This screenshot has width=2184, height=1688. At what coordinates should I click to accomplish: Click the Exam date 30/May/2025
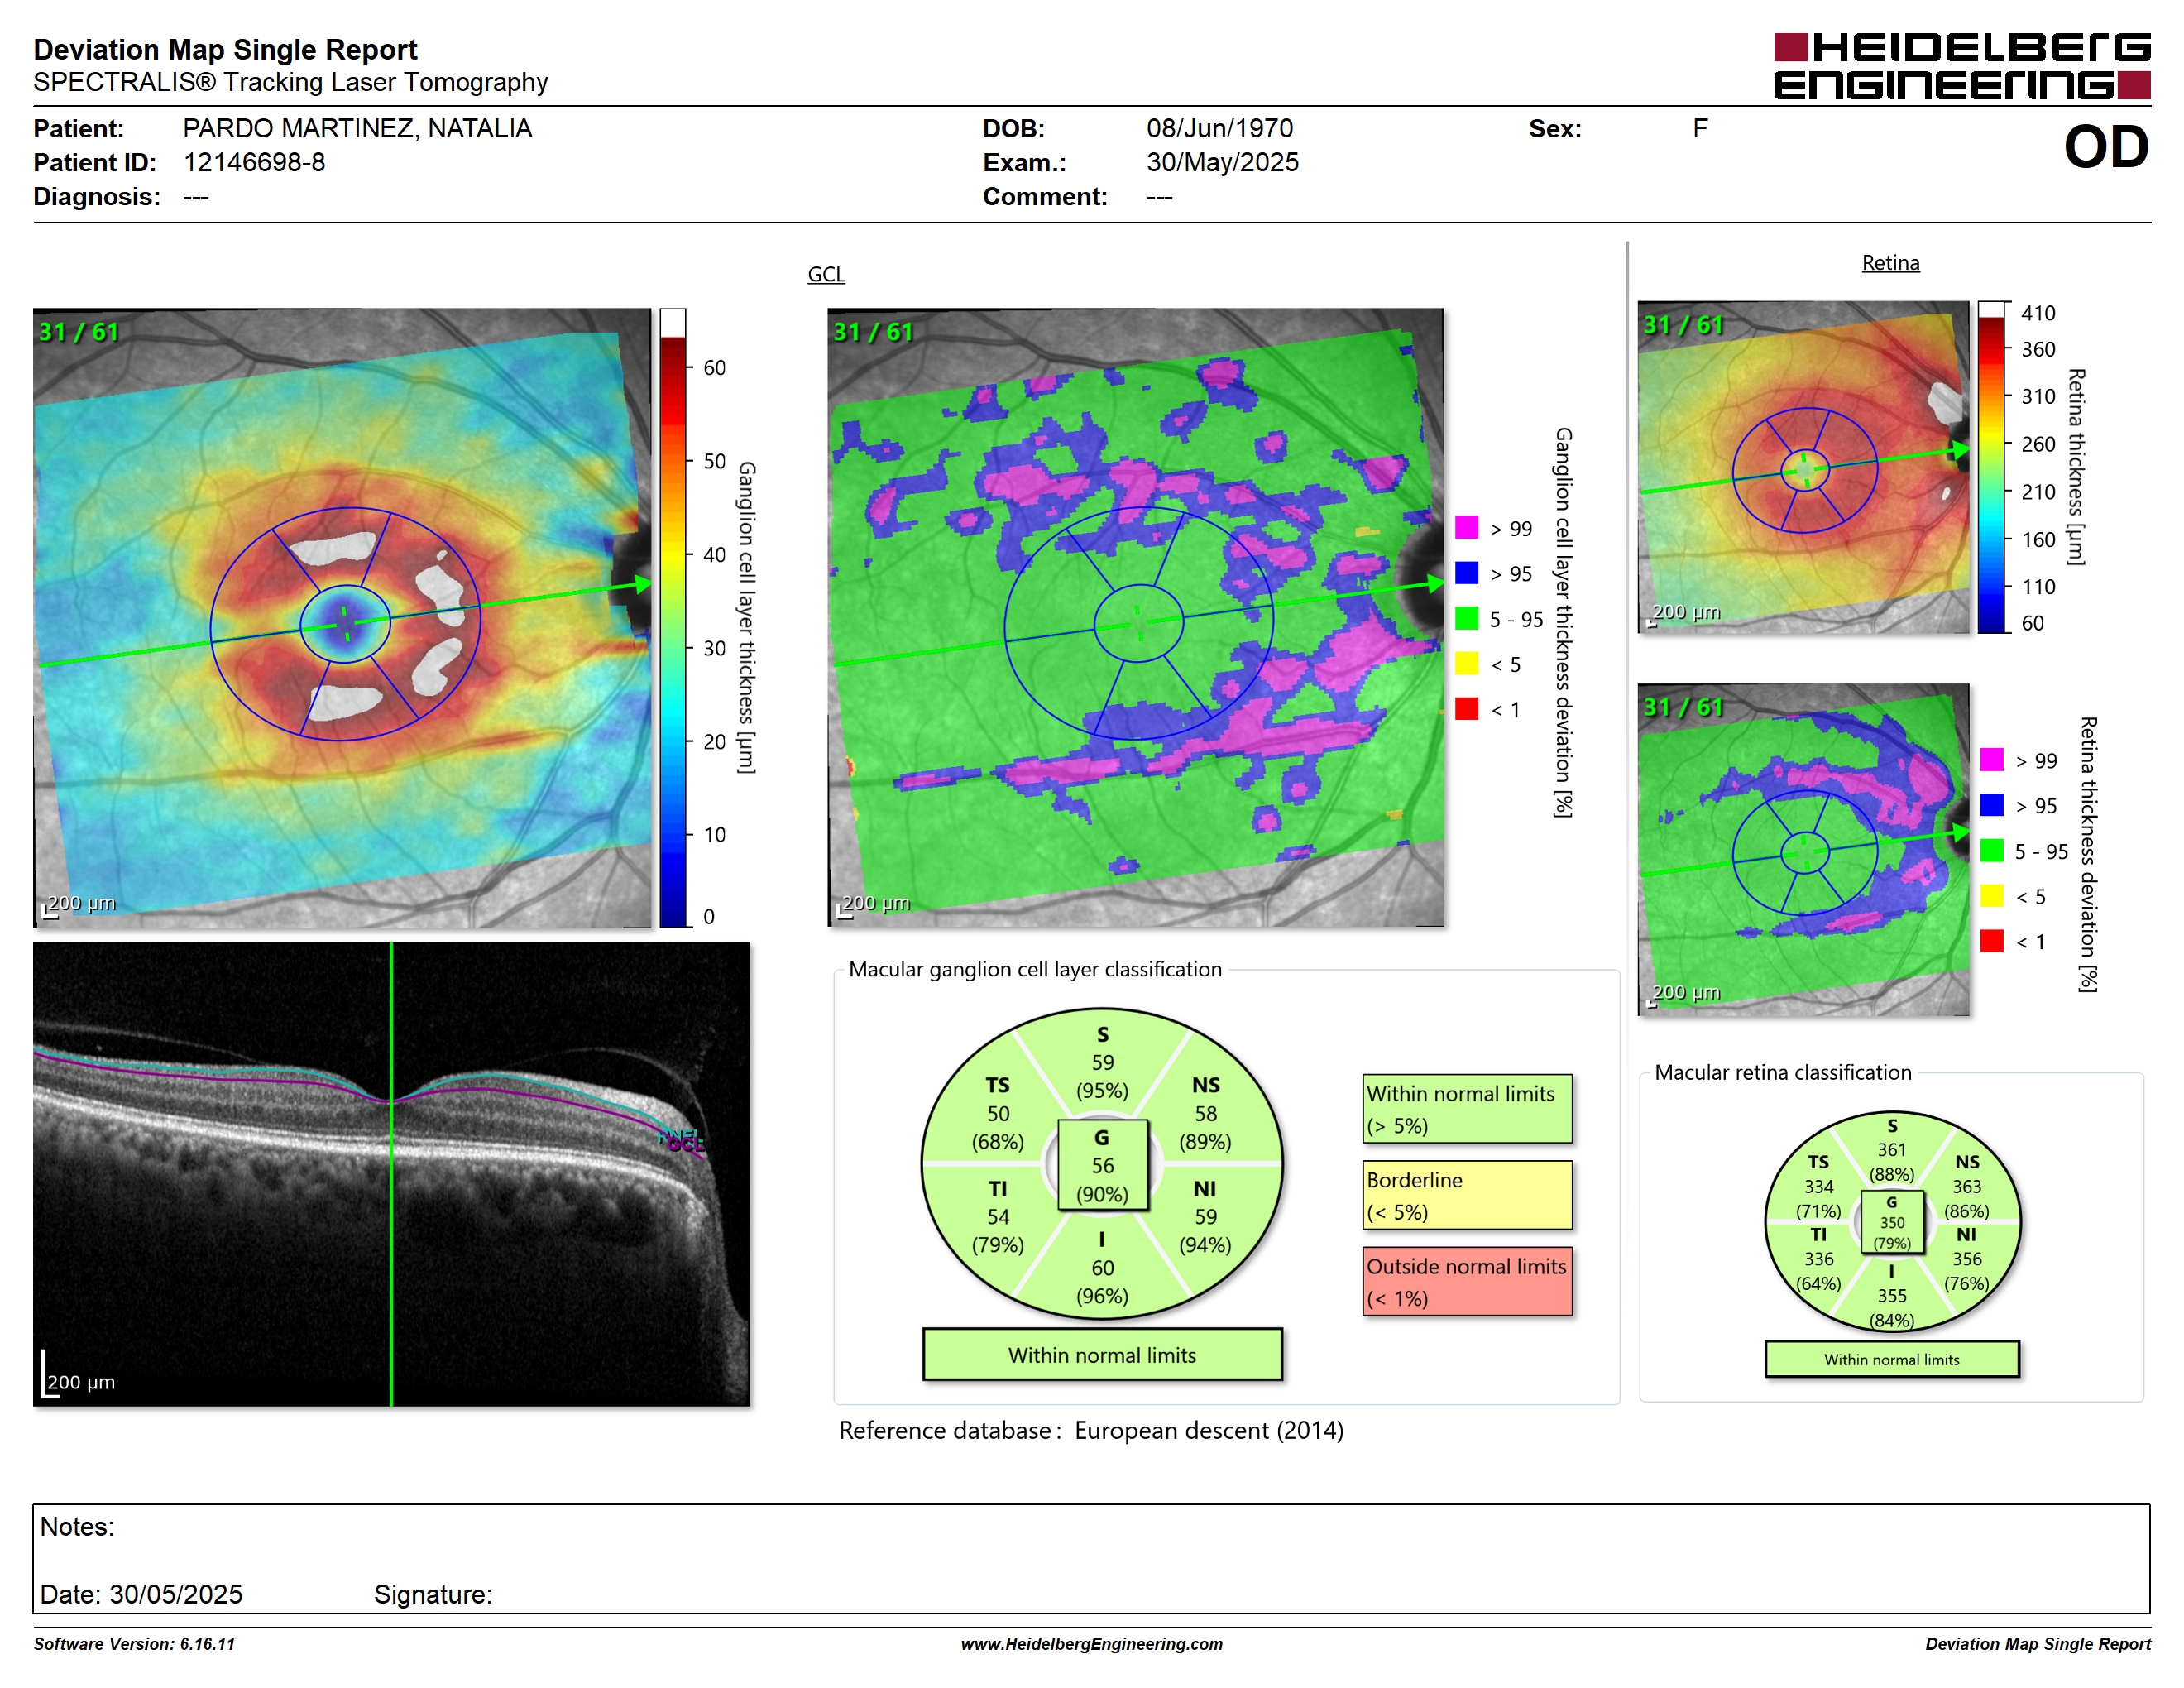(x=1222, y=162)
